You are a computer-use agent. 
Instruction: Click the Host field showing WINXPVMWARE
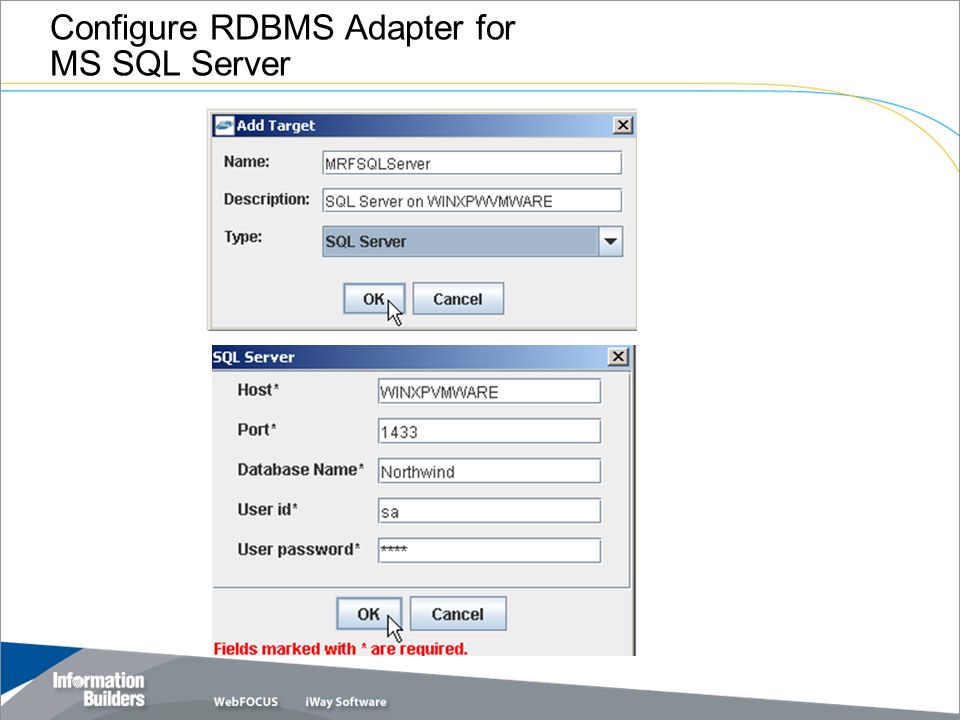click(489, 391)
